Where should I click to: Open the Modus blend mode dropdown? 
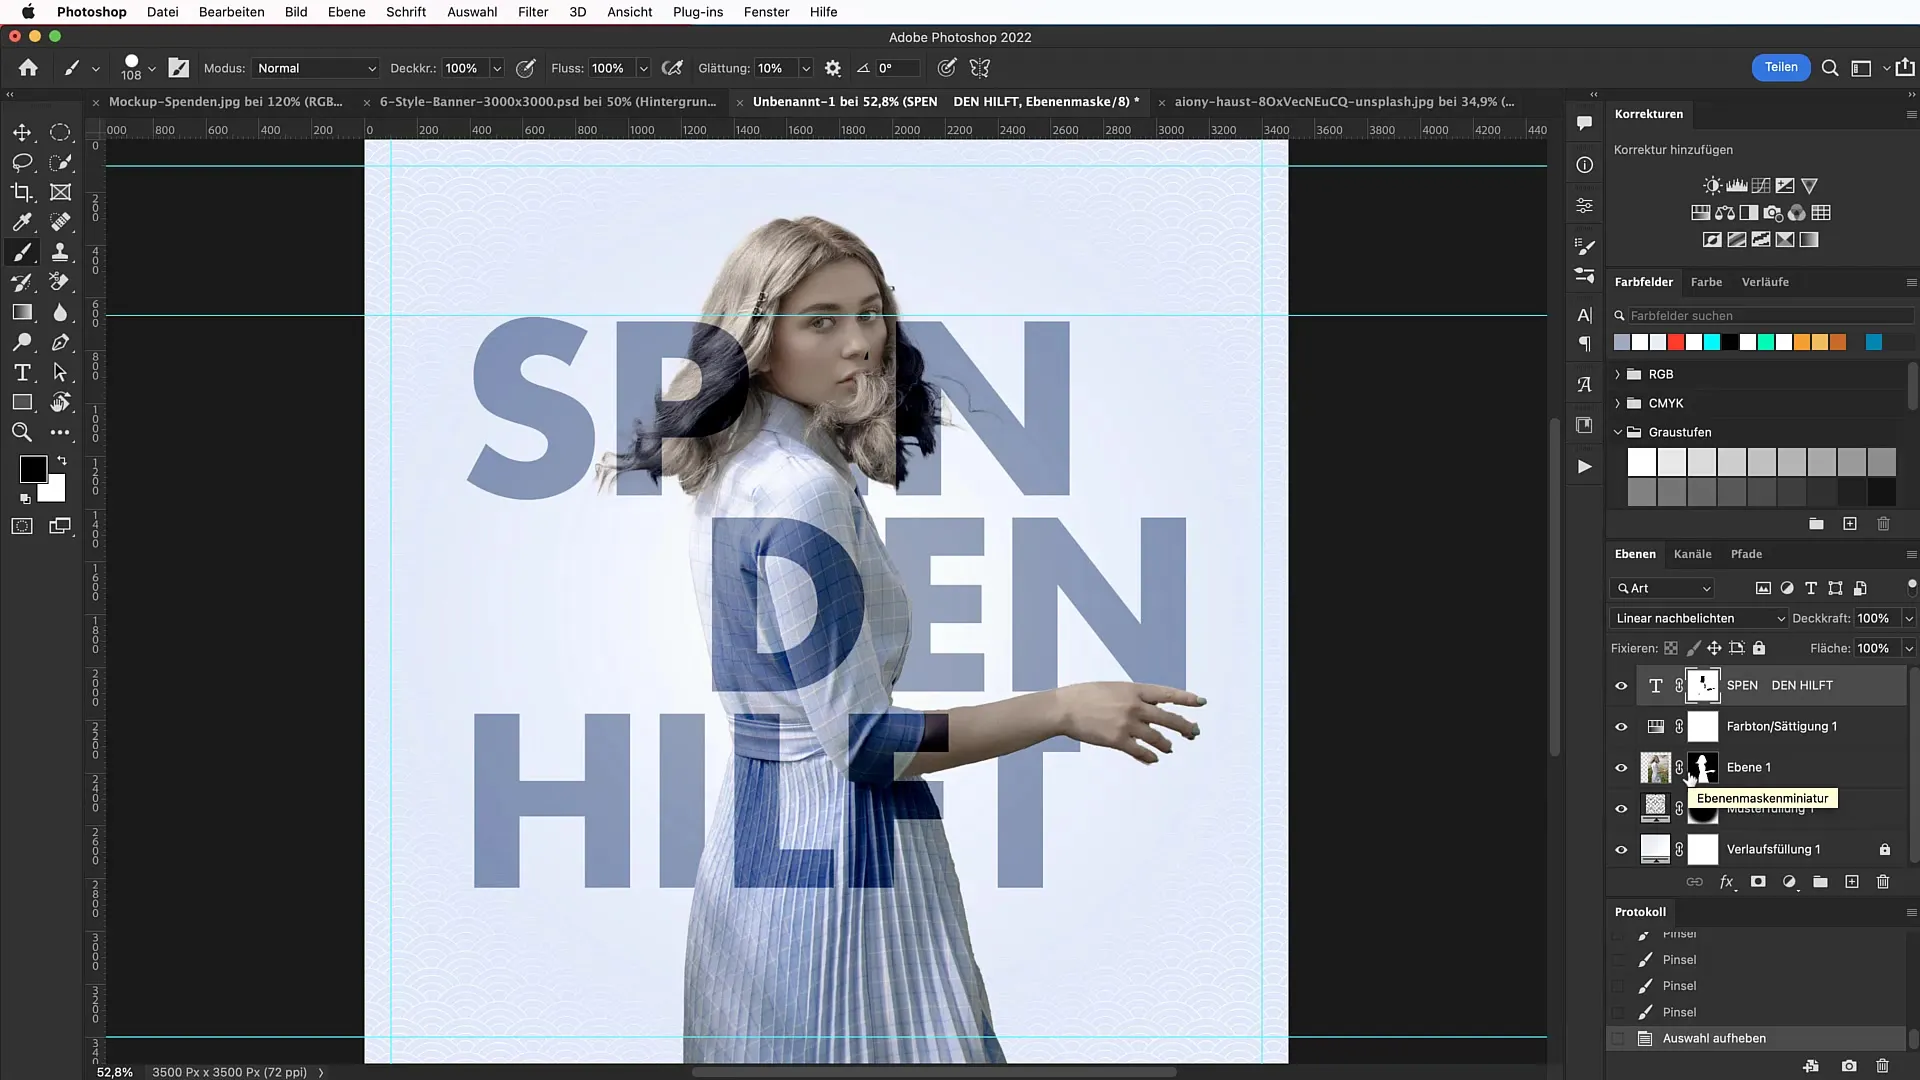315,68
